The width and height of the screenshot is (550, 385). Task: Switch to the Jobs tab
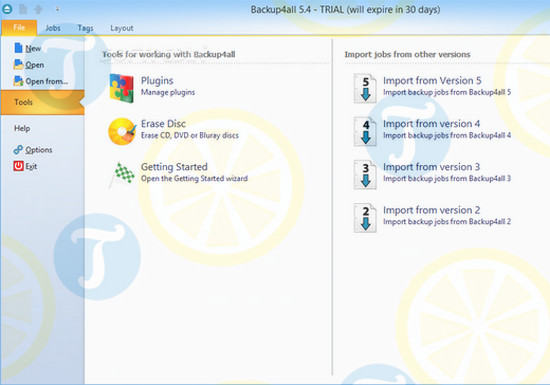click(x=53, y=28)
